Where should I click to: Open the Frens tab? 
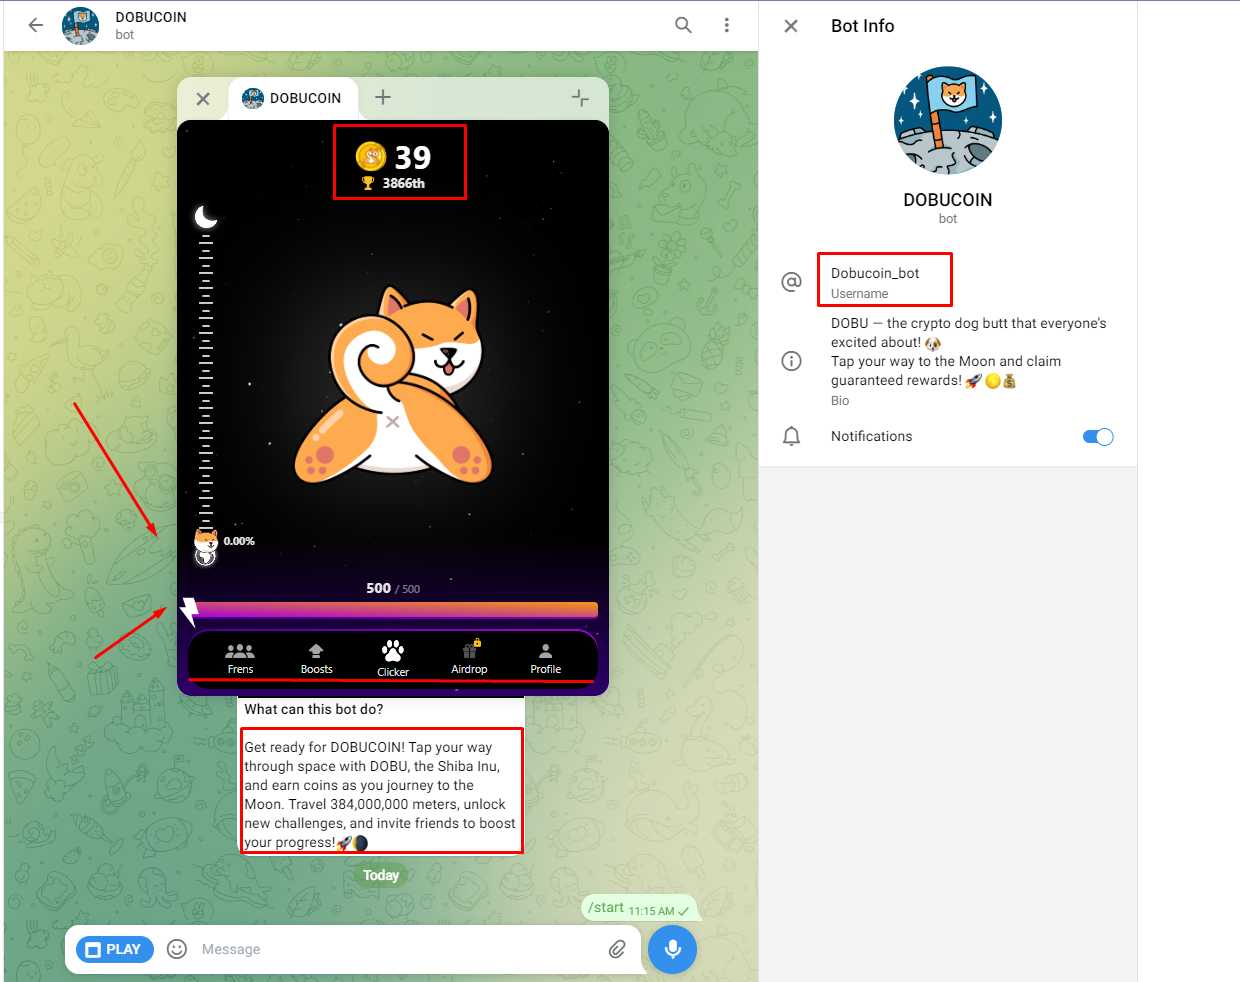click(240, 658)
